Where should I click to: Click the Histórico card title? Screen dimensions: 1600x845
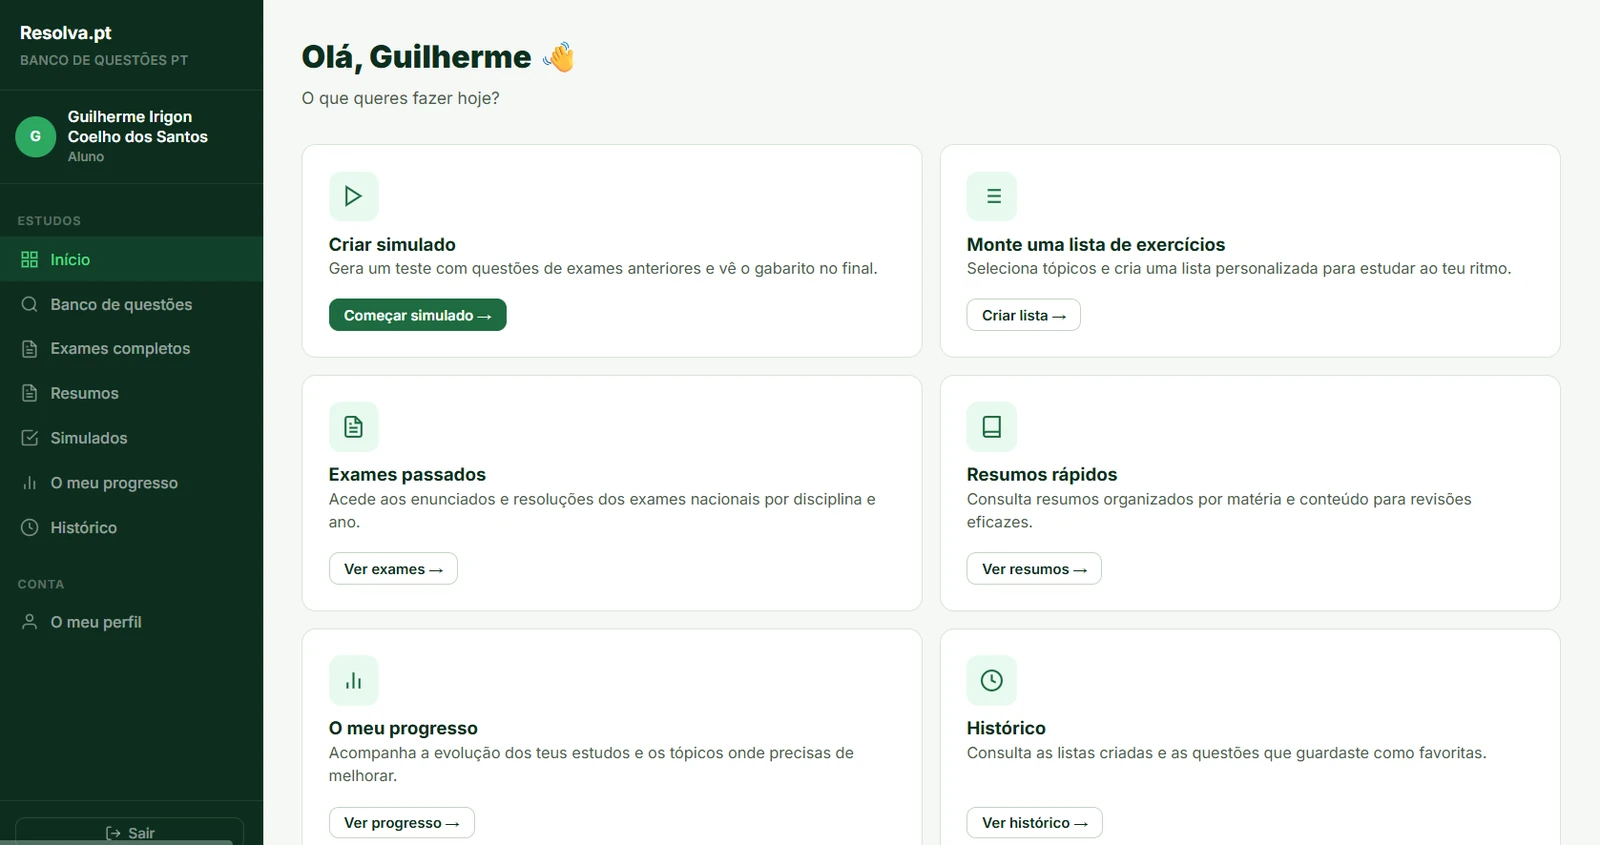(x=1006, y=729)
